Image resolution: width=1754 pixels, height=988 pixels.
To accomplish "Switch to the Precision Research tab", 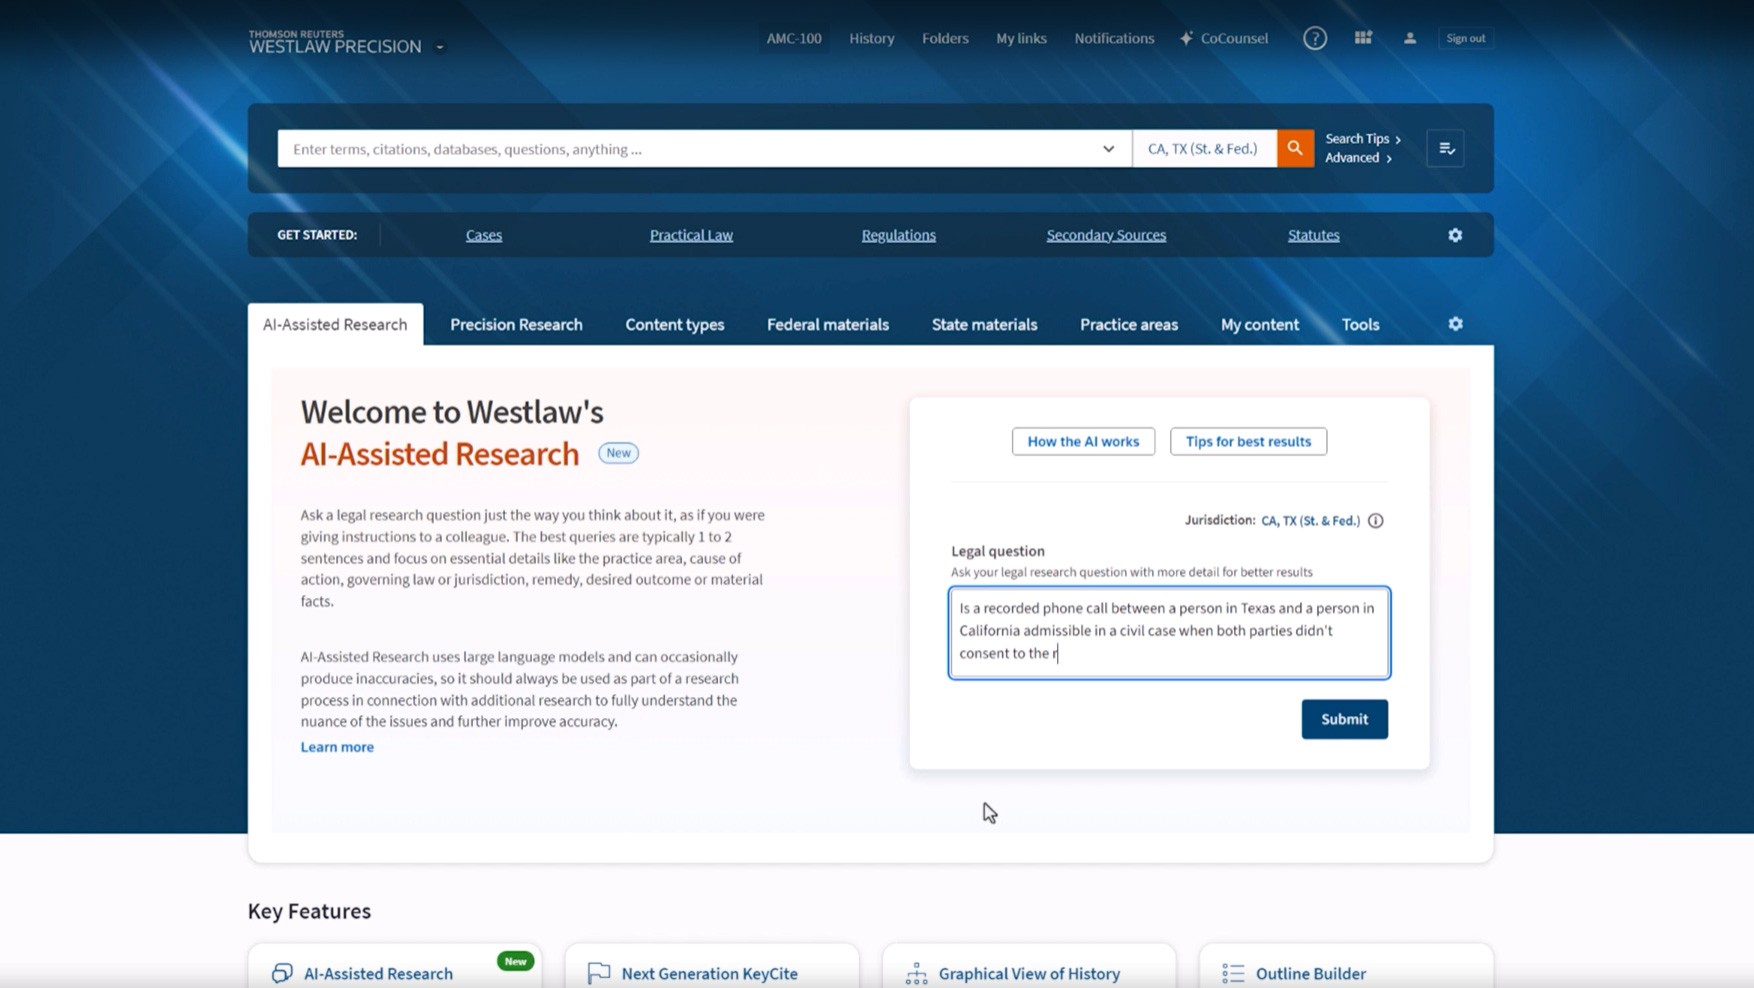I will click(516, 324).
